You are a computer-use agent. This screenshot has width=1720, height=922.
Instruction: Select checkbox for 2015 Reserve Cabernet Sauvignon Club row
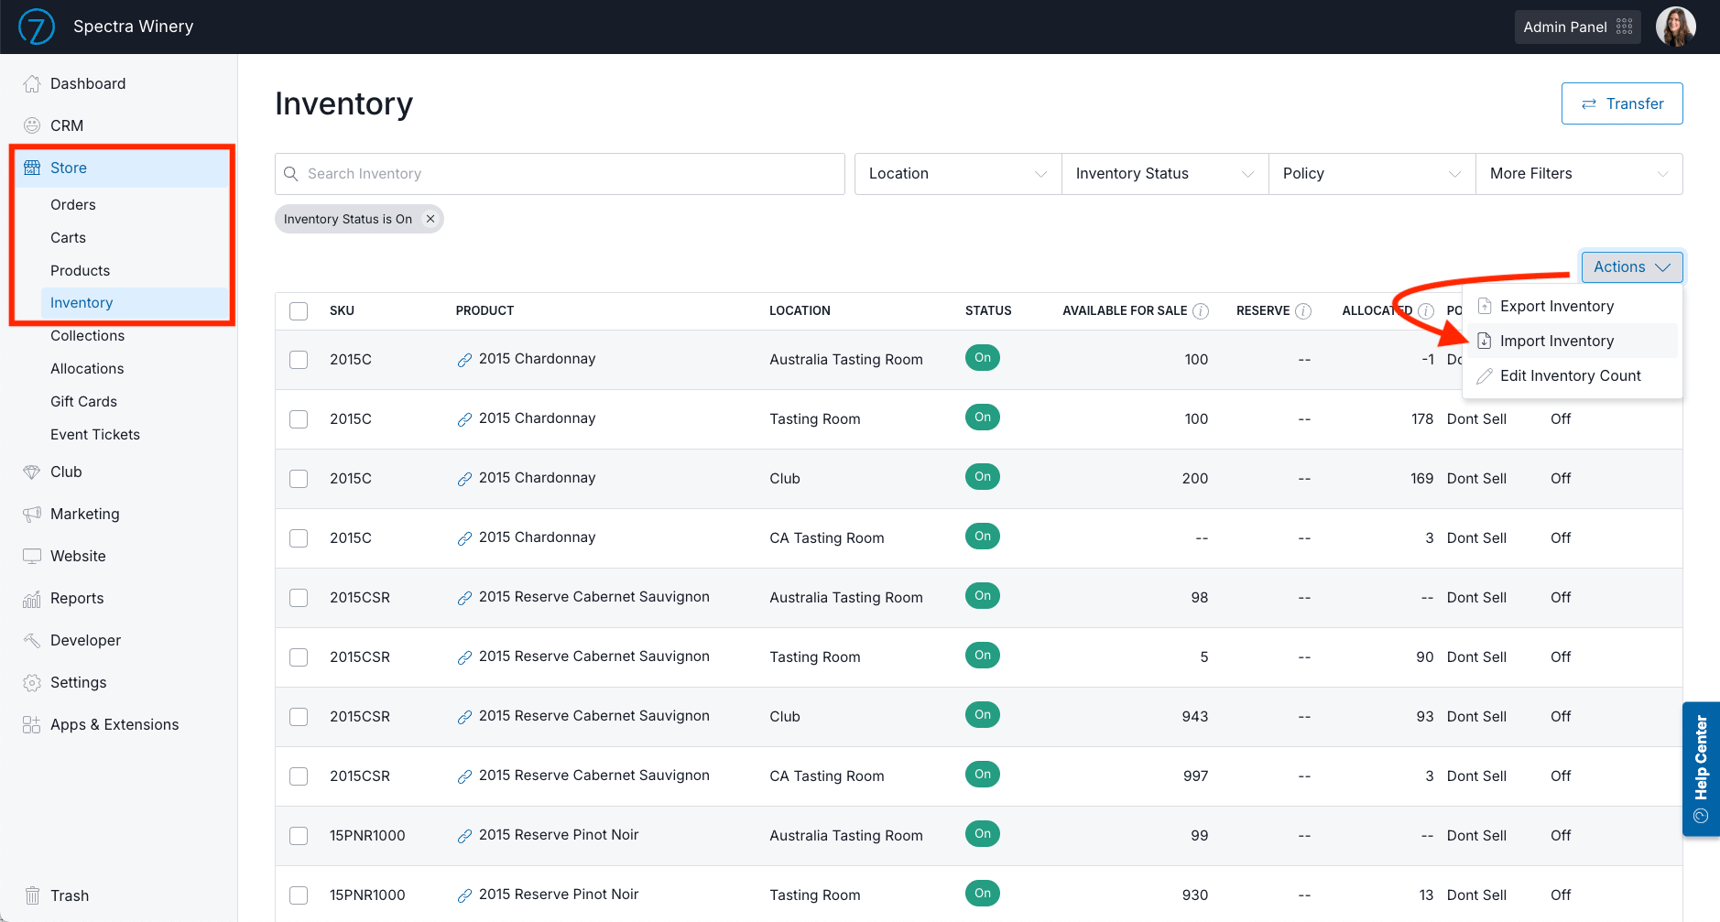tap(299, 717)
